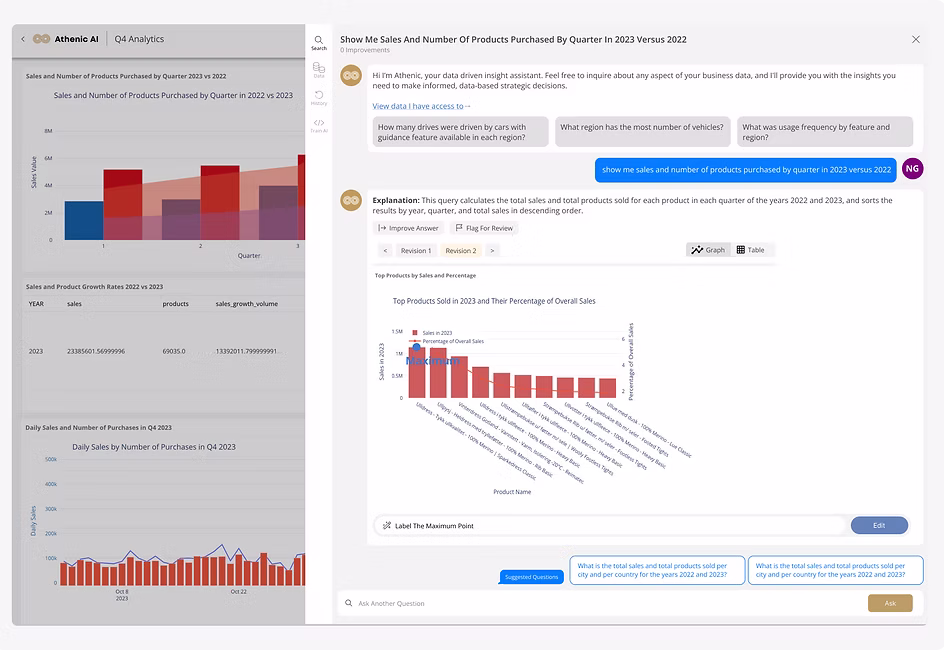Open View data I have access to link
This screenshot has height=650, width=944.
coord(421,106)
